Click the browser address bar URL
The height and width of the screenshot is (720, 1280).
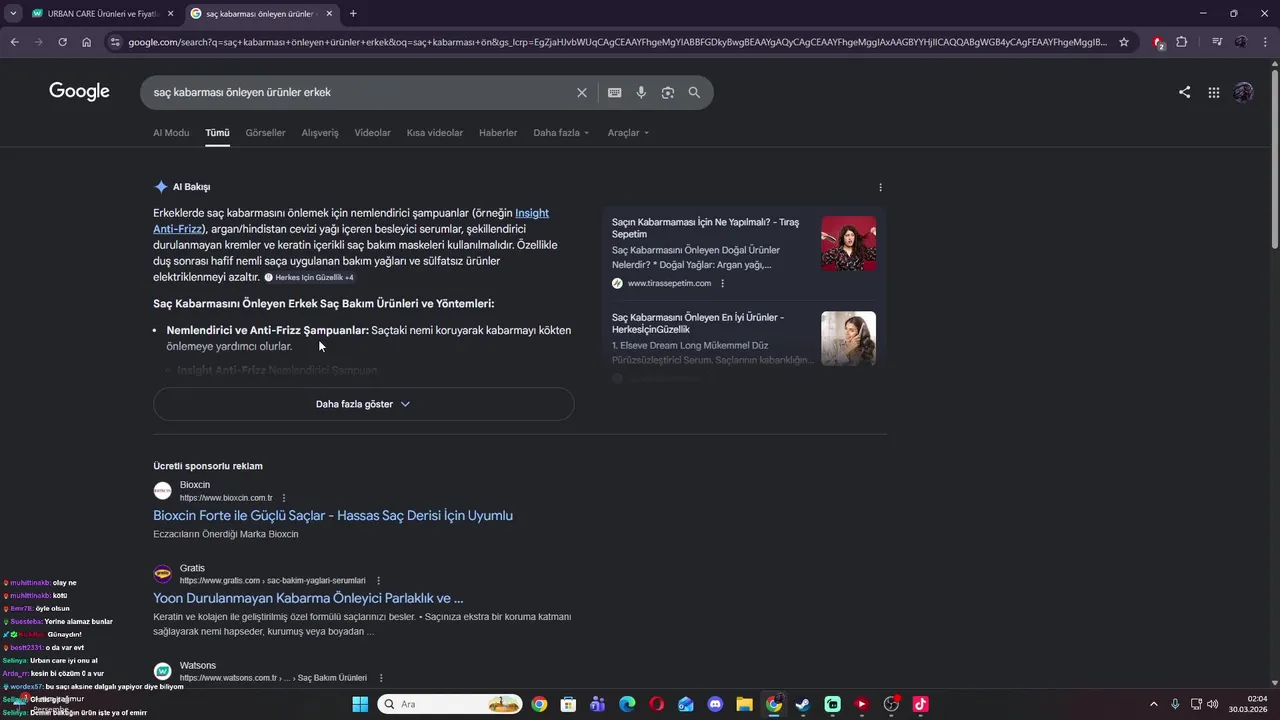(617, 42)
